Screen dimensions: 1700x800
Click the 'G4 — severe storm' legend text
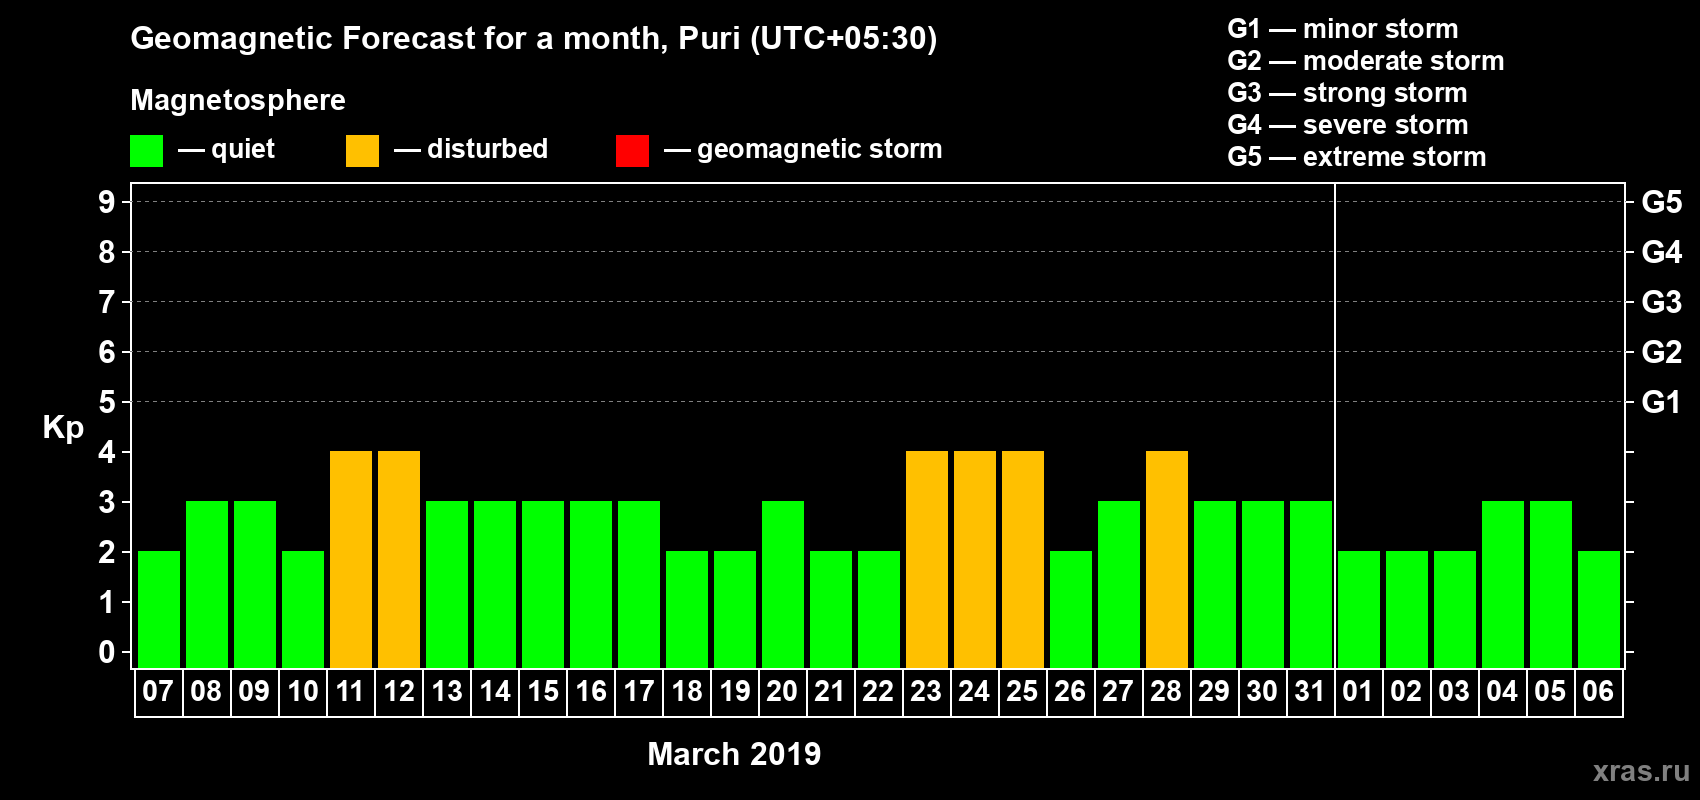1348,125
